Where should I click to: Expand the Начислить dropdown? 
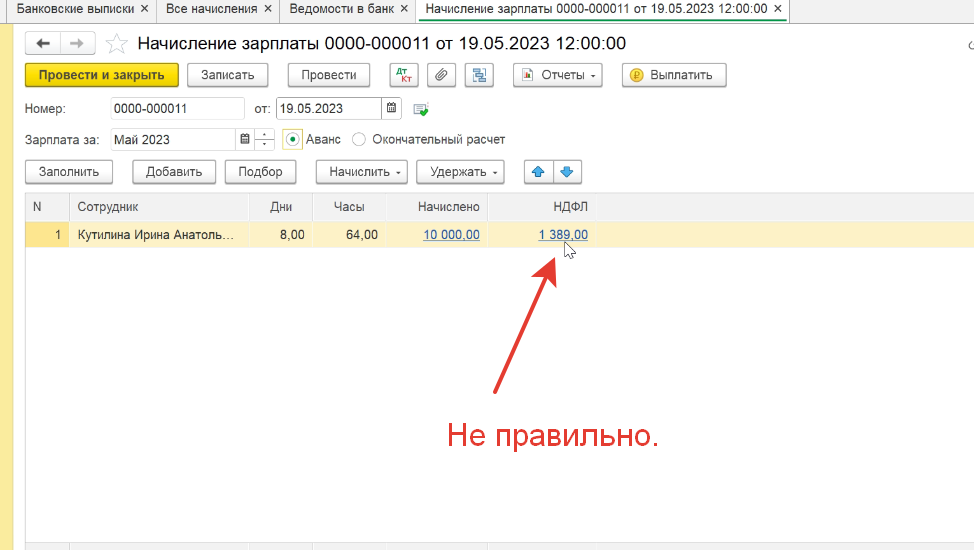361,172
